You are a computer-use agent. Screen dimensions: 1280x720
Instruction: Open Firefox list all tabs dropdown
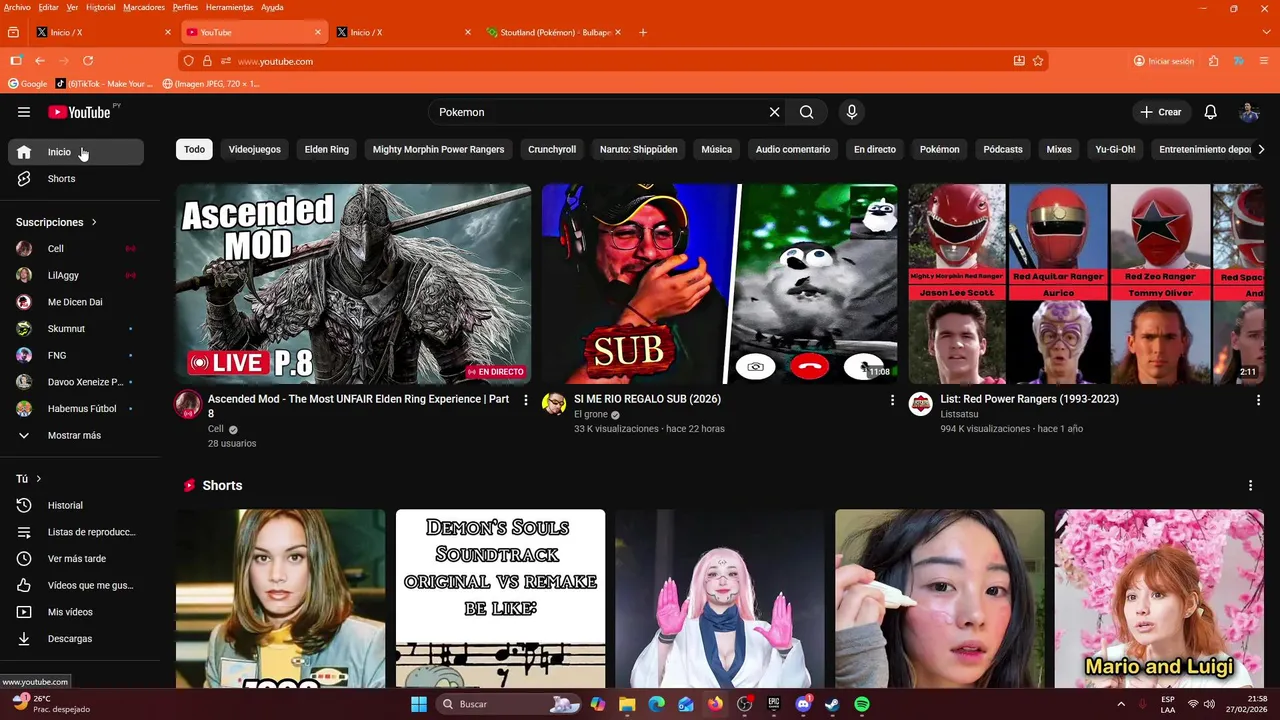(x=1266, y=32)
